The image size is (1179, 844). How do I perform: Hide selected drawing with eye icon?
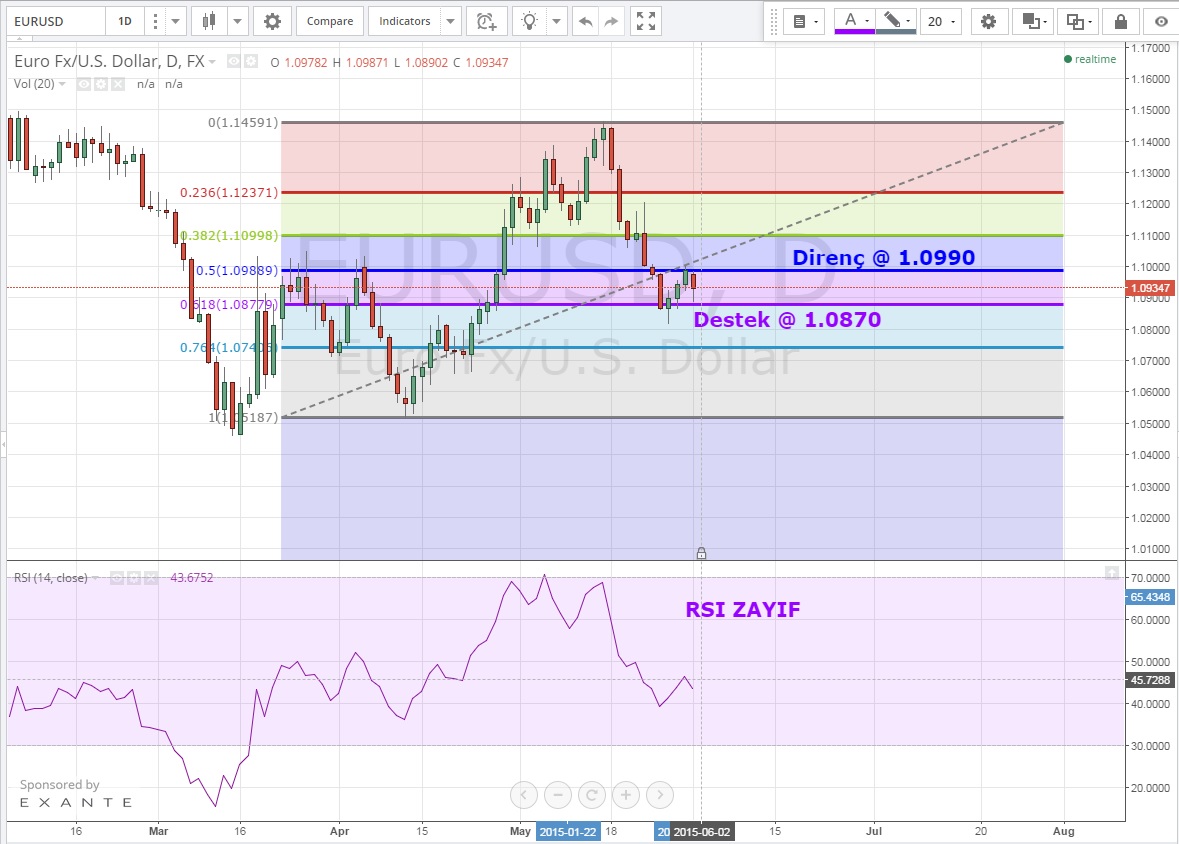[x=1160, y=21]
